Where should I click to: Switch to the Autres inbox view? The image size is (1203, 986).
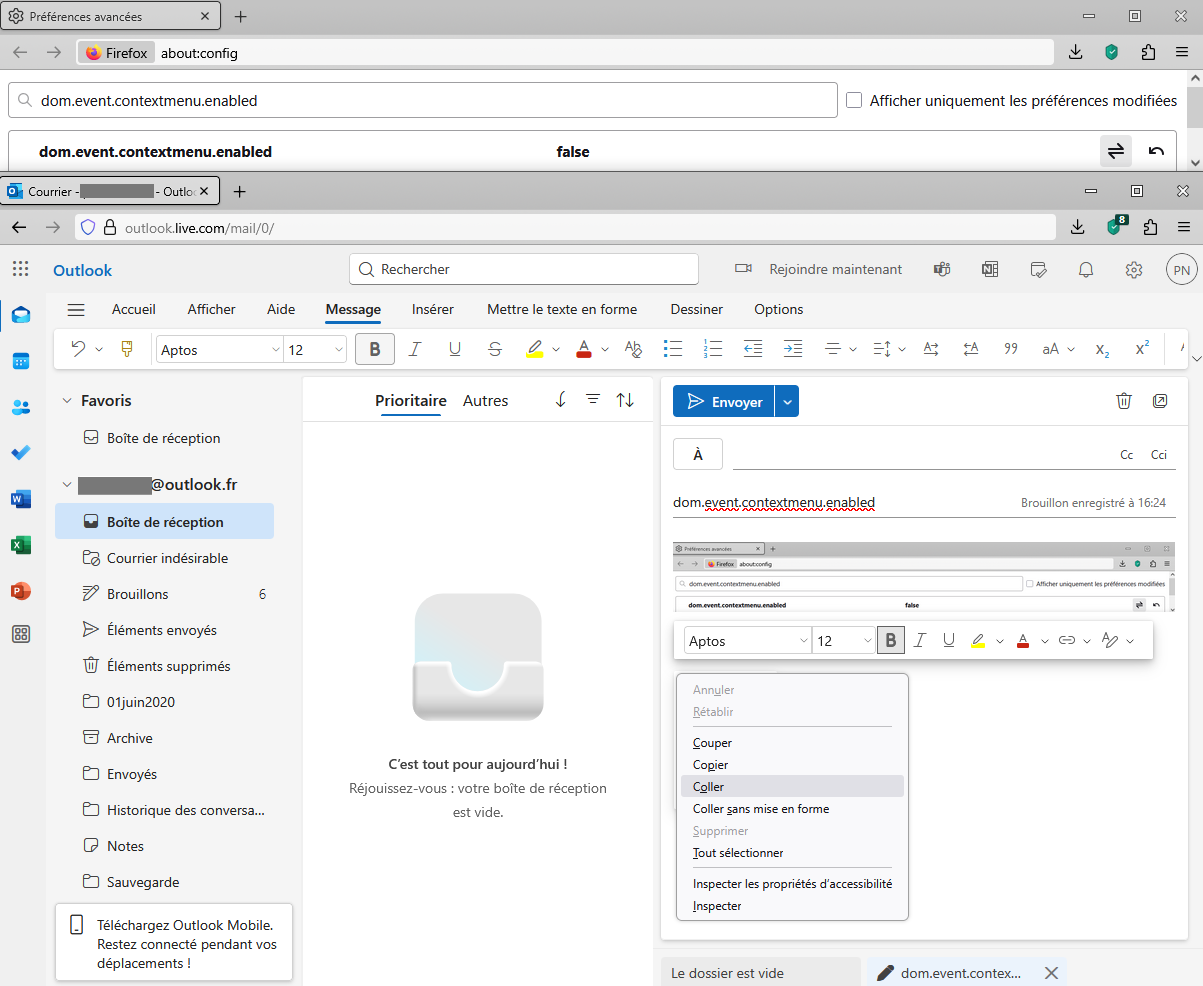(x=486, y=401)
